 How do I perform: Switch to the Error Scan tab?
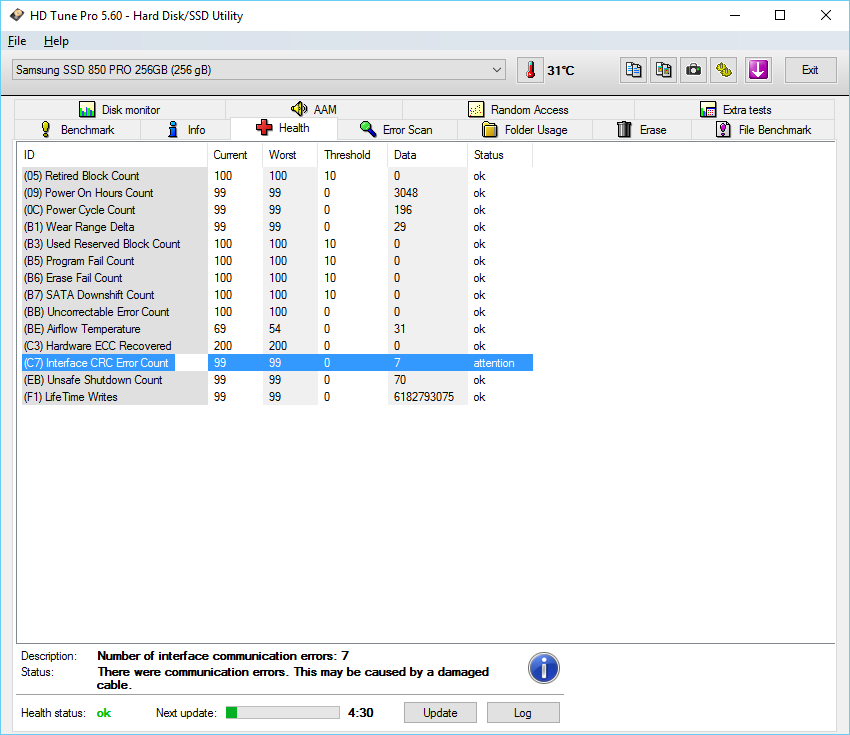click(397, 130)
